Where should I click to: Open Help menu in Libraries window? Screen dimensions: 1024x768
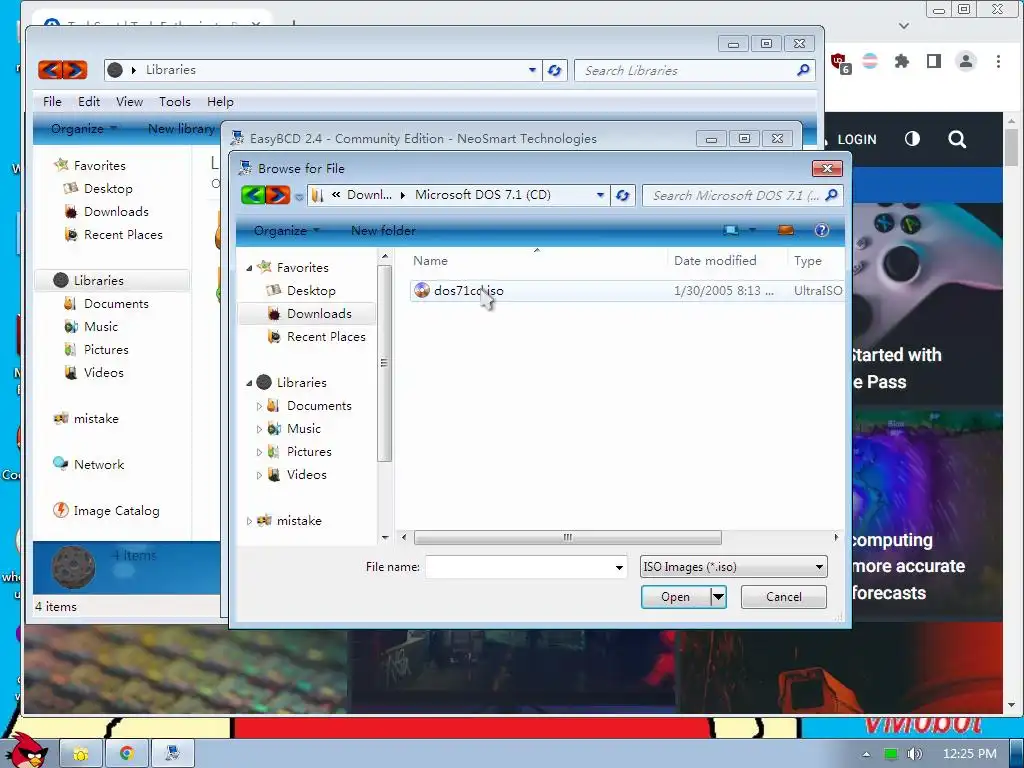220,102
